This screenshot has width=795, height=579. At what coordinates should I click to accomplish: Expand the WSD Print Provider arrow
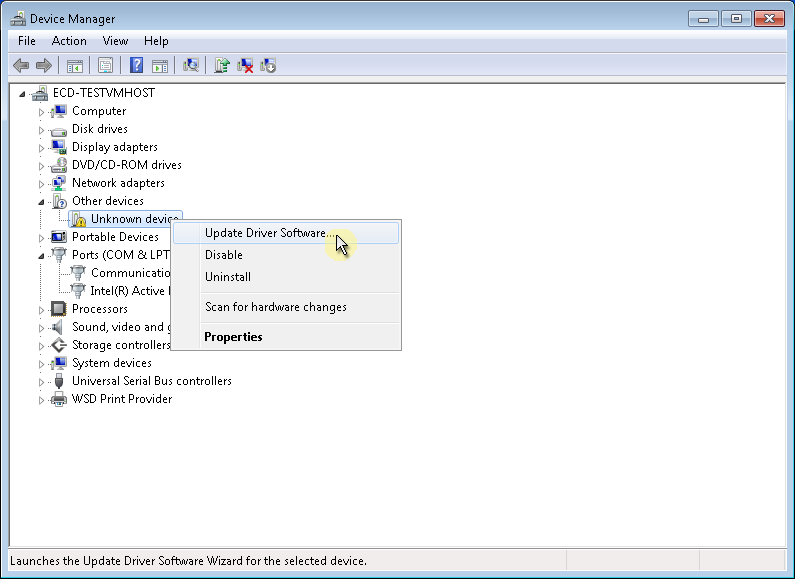(x=42, y=400)
